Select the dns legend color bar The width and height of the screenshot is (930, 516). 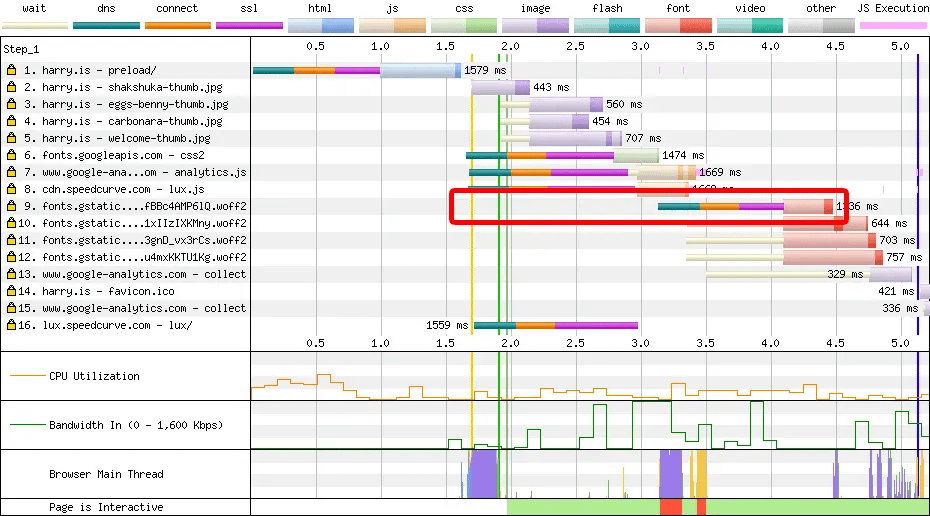coord(106,26)
